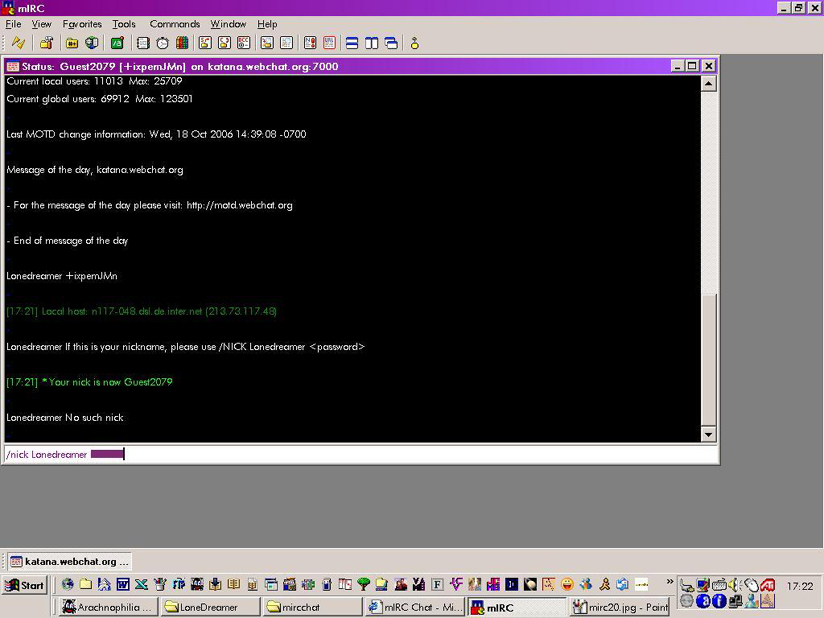Image resolution: width=824 pixels, height=618 pixels.
Task: Open the Timer stopwatch toolbar icon
Action: 162,43
